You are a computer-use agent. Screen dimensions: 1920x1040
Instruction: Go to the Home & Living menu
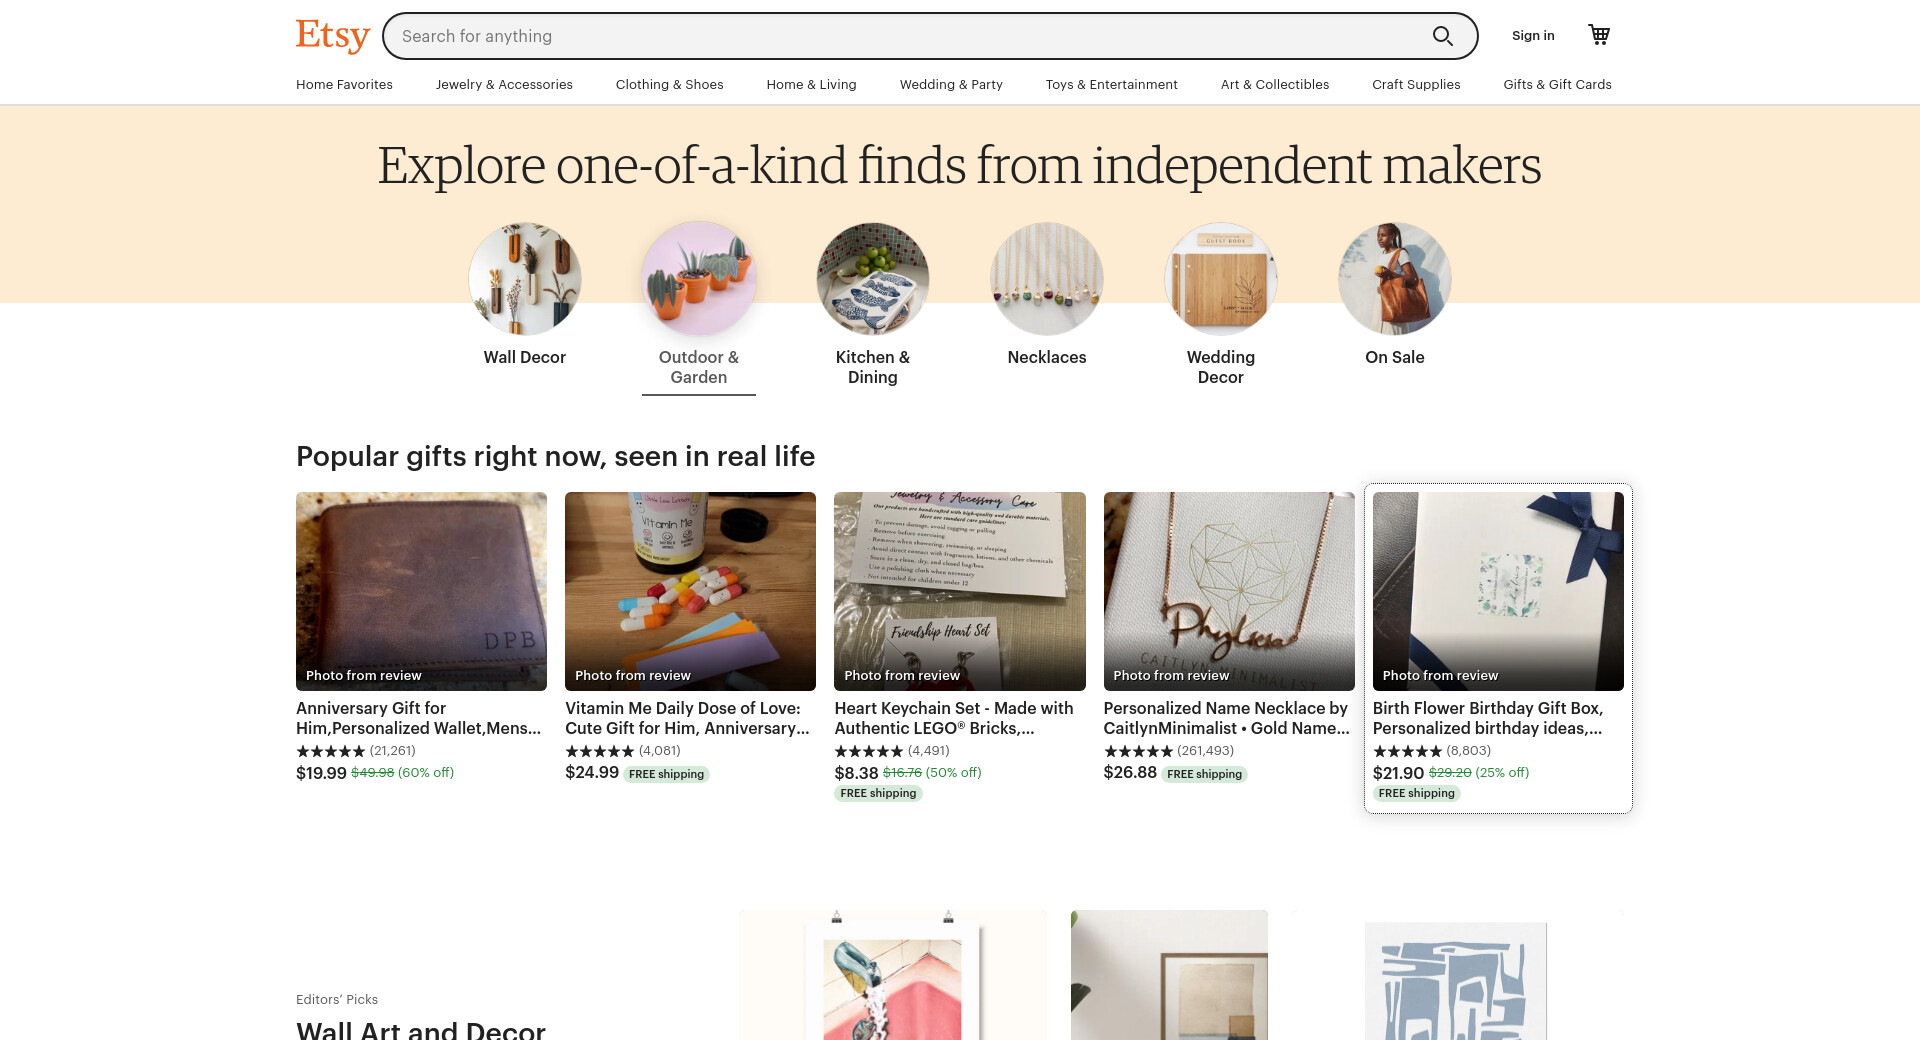[811, 85]
